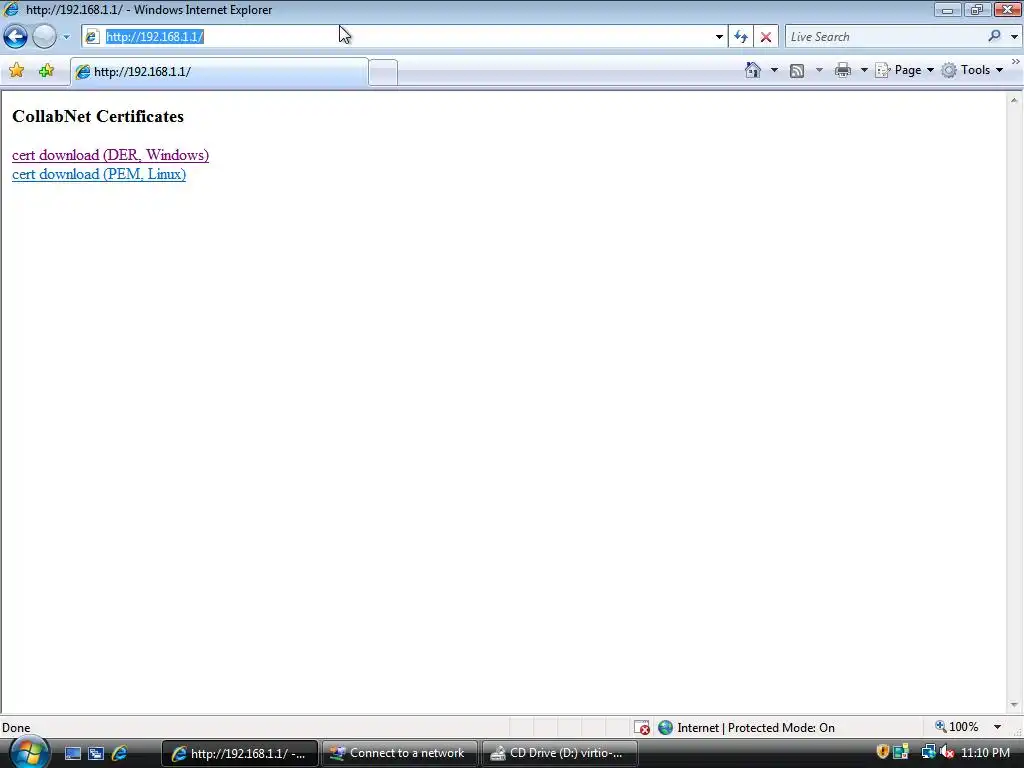Refresh the page with the blue arrows icon
This screenshot has width=1024, height=768.
click(741, 37)
